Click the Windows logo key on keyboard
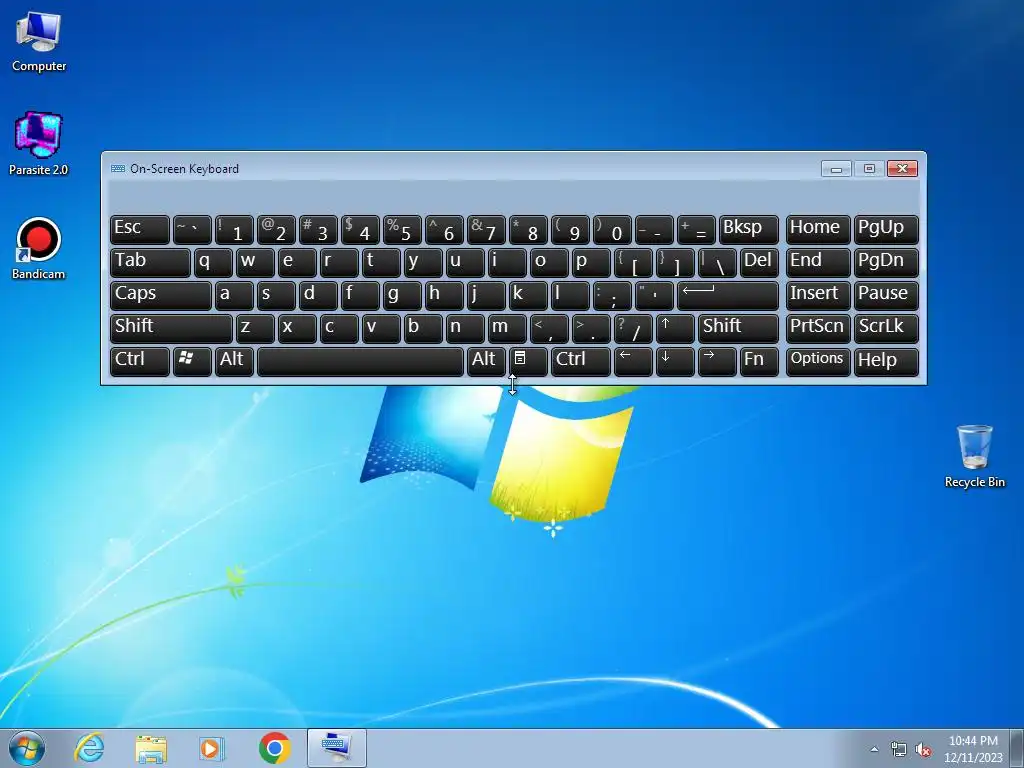The height and width of the screenshot is (768, 1024). (192, 362)
